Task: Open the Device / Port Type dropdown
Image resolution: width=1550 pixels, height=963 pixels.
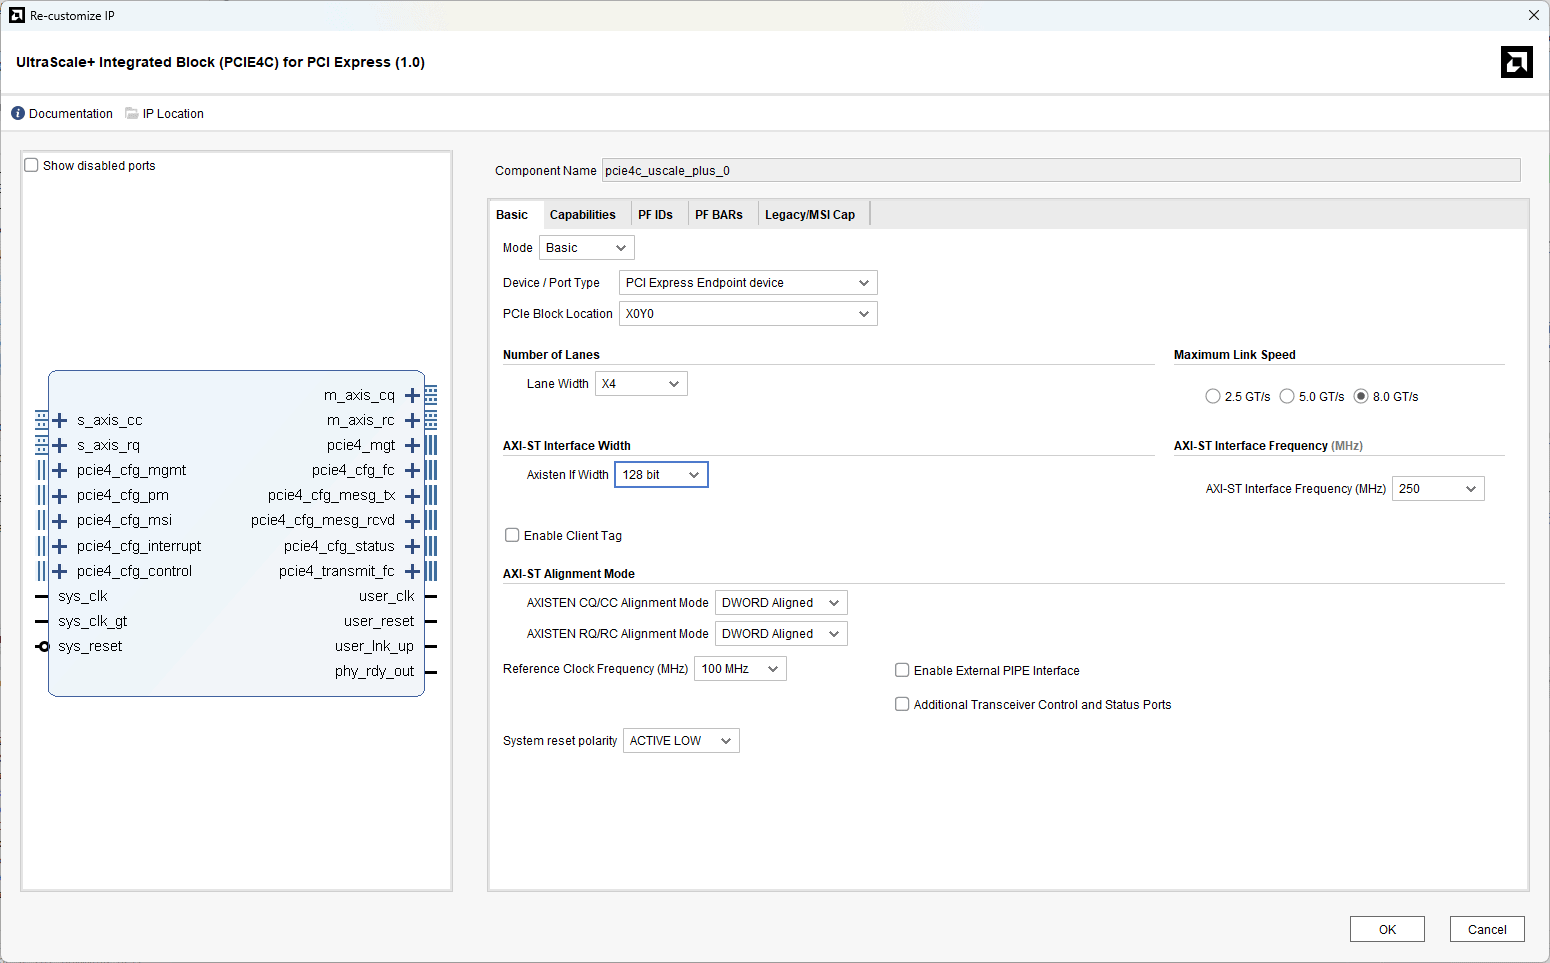Action: click(x=747, y=283)
